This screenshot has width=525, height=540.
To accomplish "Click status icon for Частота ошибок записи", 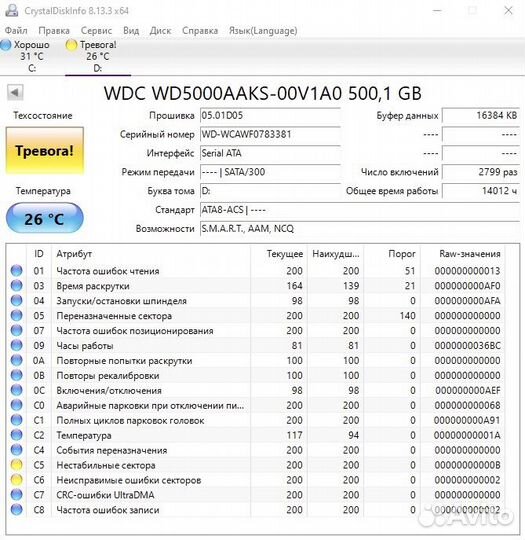I will point(16,510).
